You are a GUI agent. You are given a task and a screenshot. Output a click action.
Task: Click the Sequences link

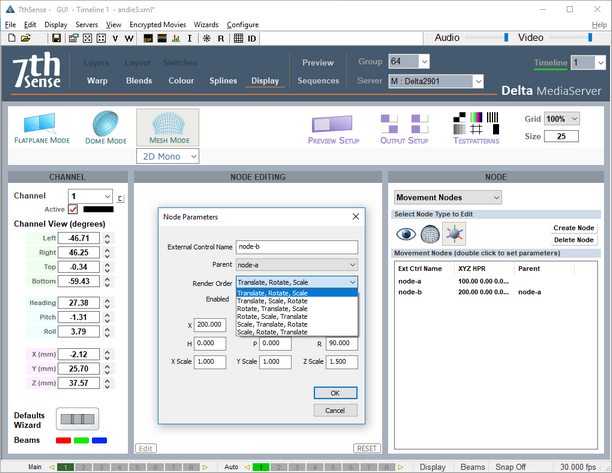click(x=318, y=81)
